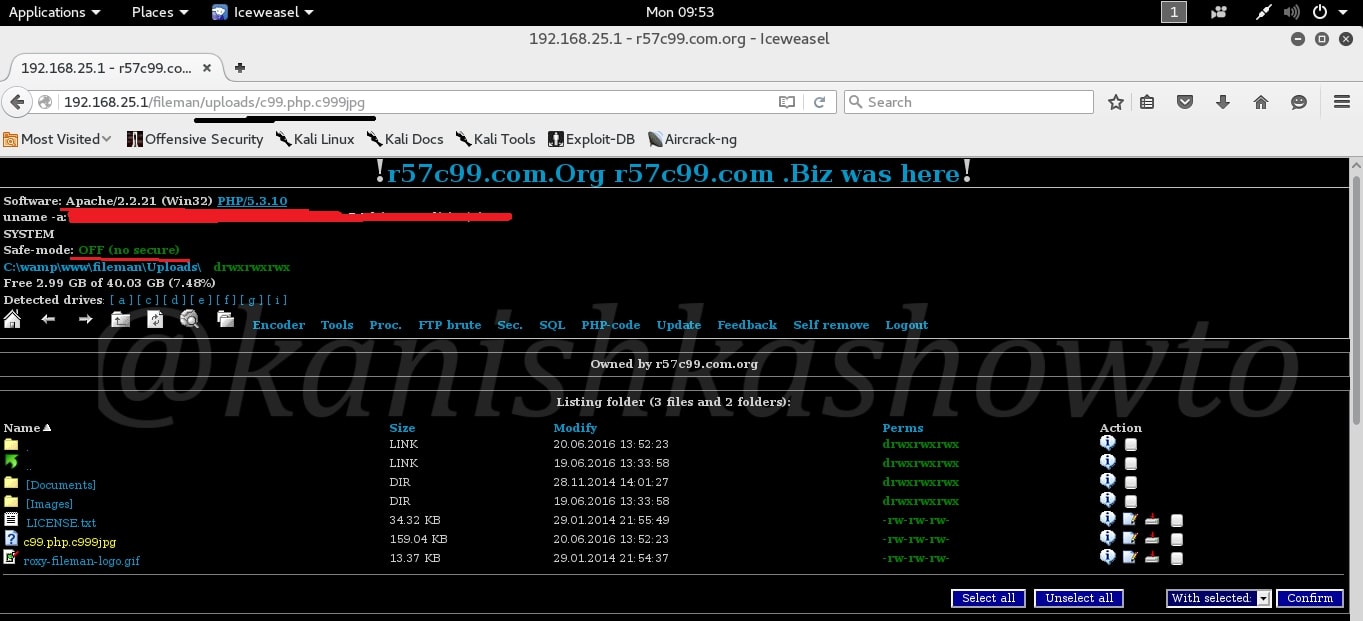Viewport: 1363px width, 621px height.
Task: Download roxy-fileman-logo.gif via download icon
Action: point(1152,557)
